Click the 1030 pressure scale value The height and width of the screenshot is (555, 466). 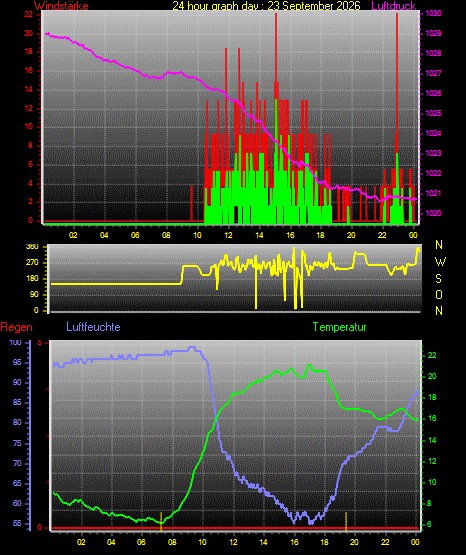(433, 13)
